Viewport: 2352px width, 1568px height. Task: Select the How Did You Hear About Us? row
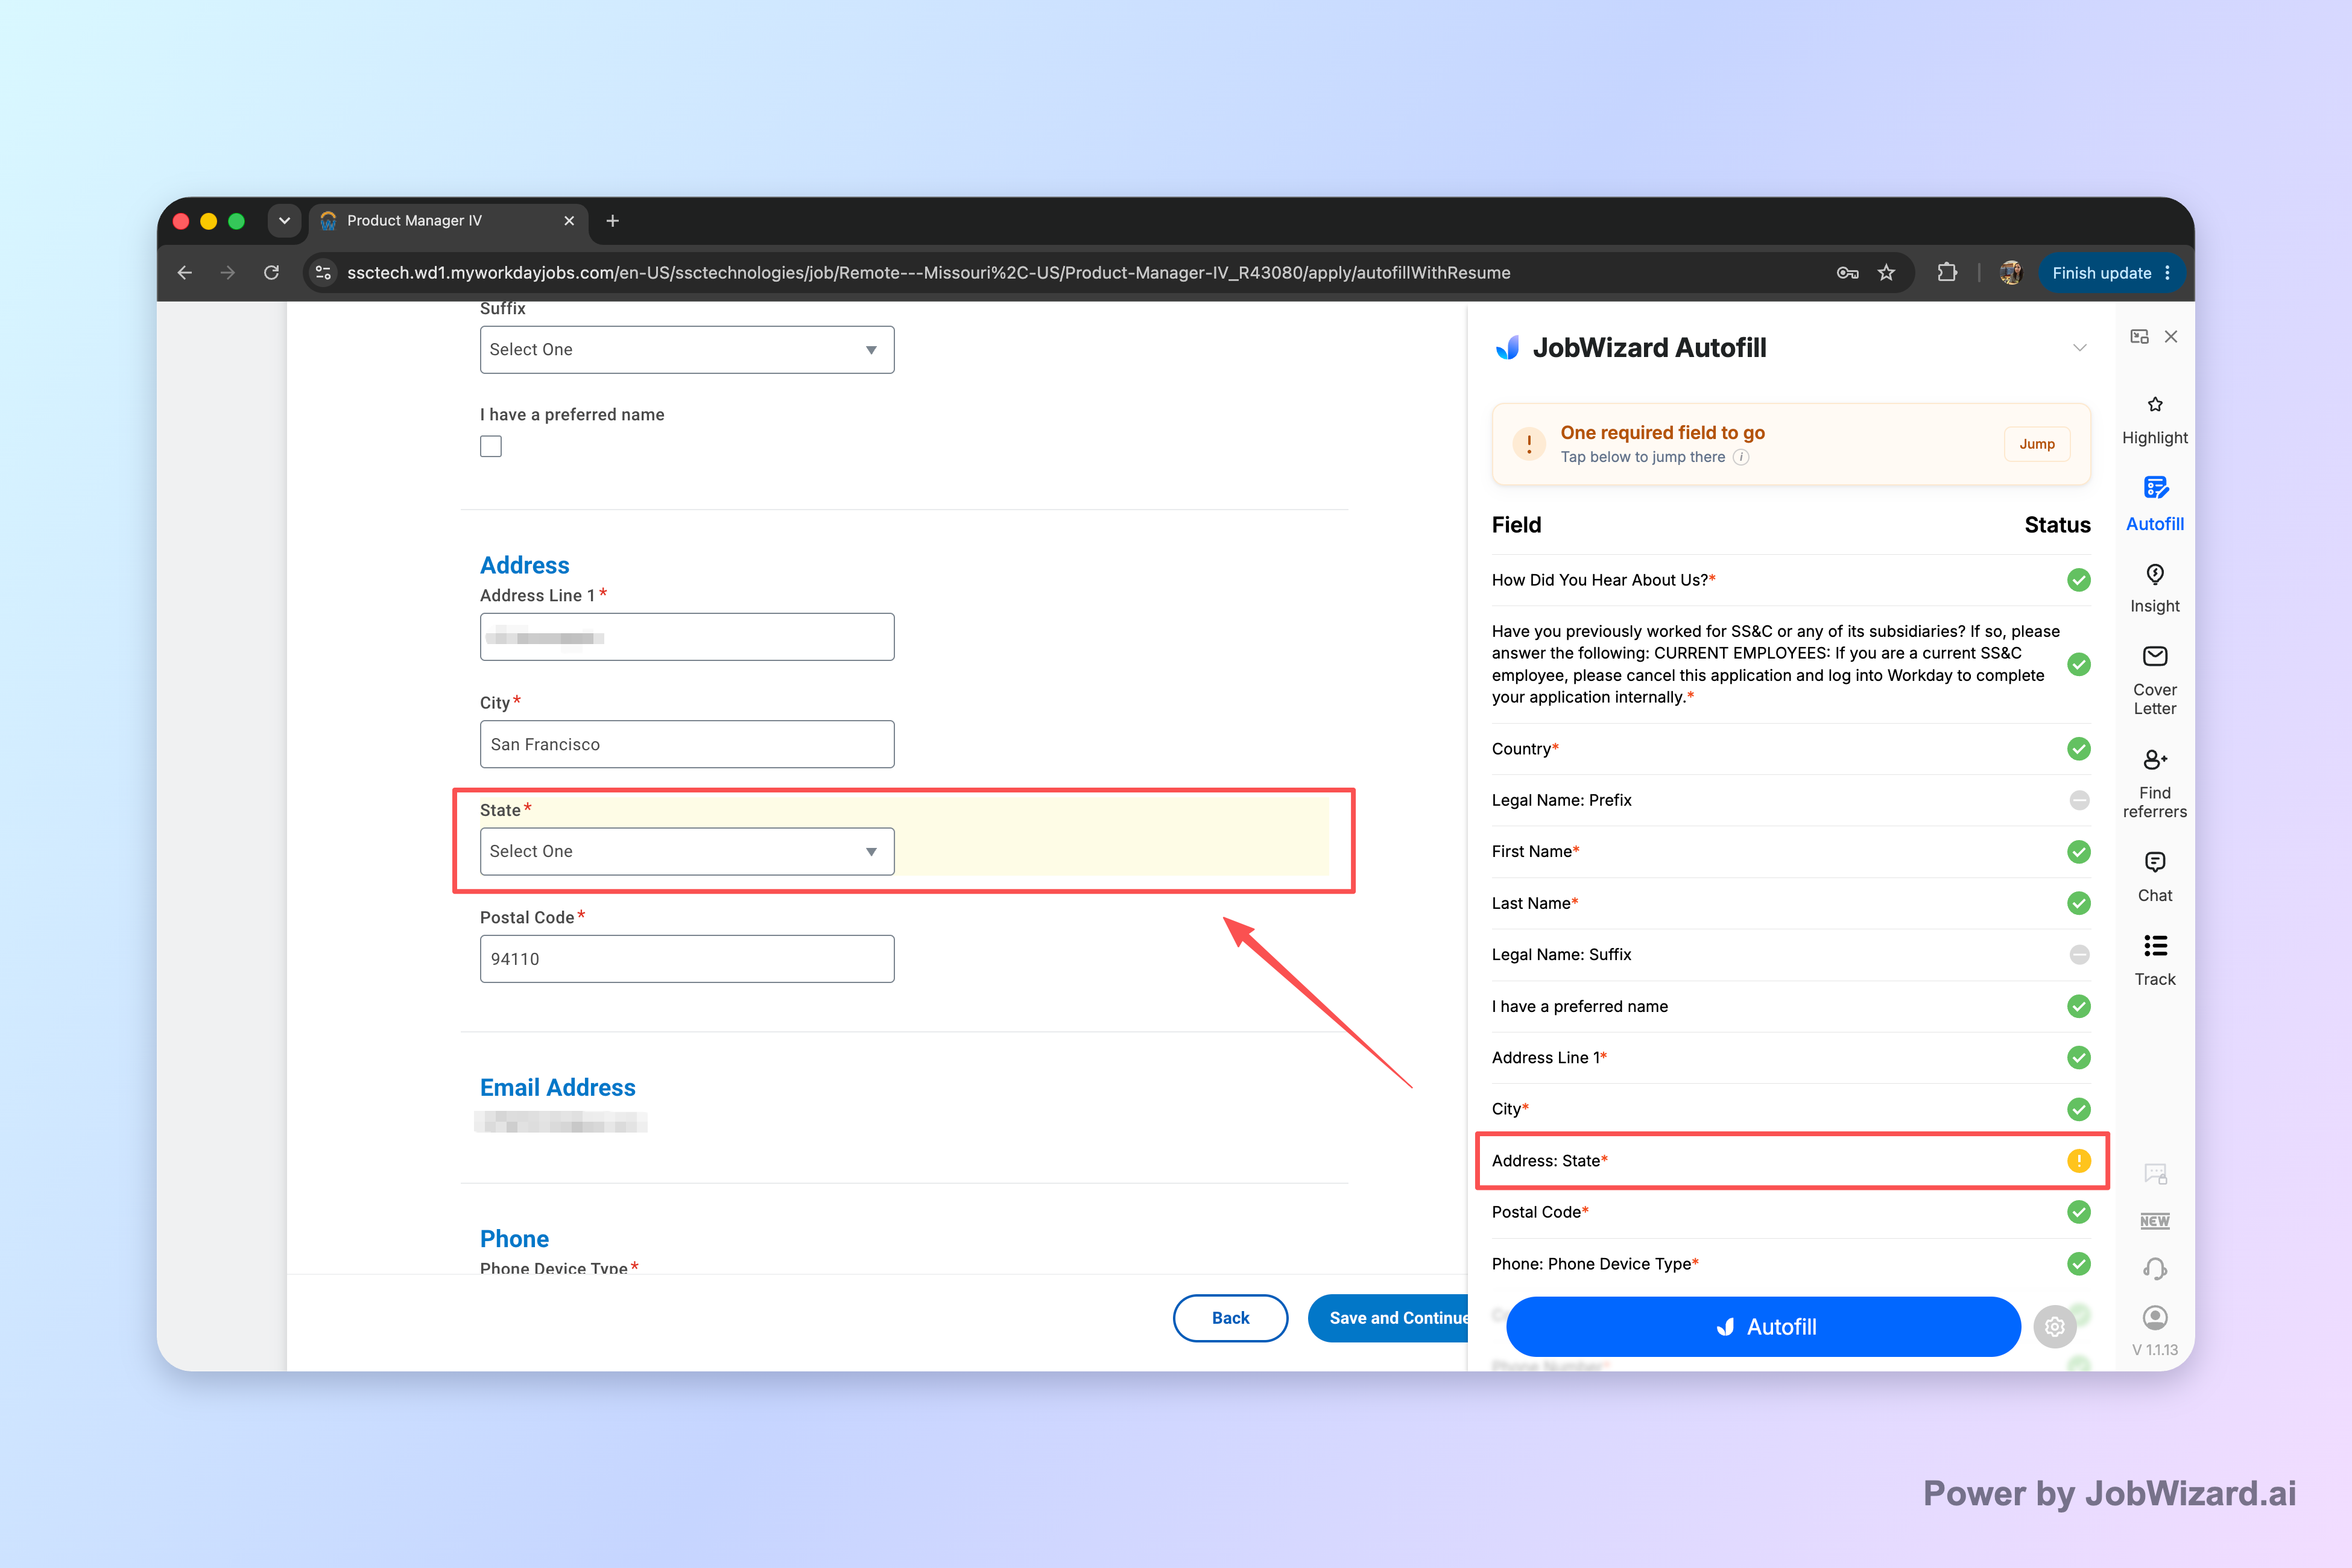point(1791,580)
